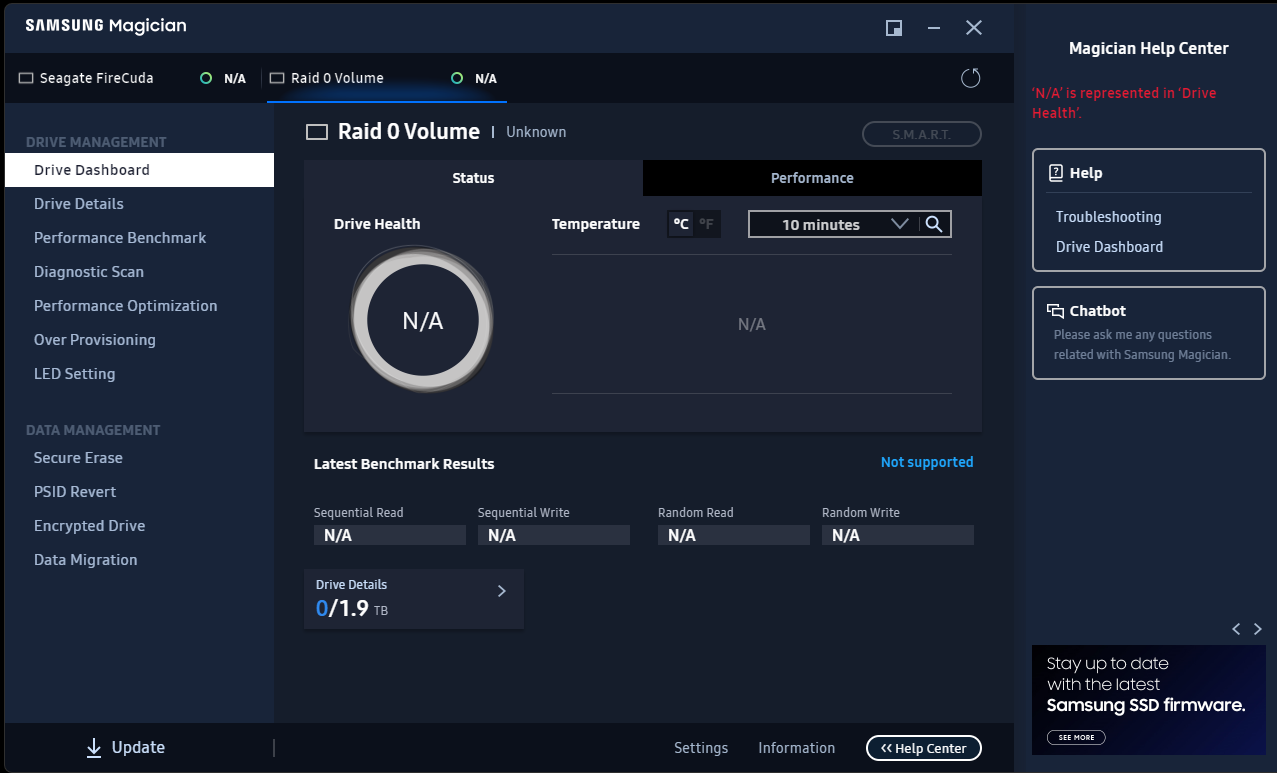Image resolution: width=1277 pixels, height=773 pixels.
Task: Select the Seagate FireCuda drive tab
Action: pos(134,78)
